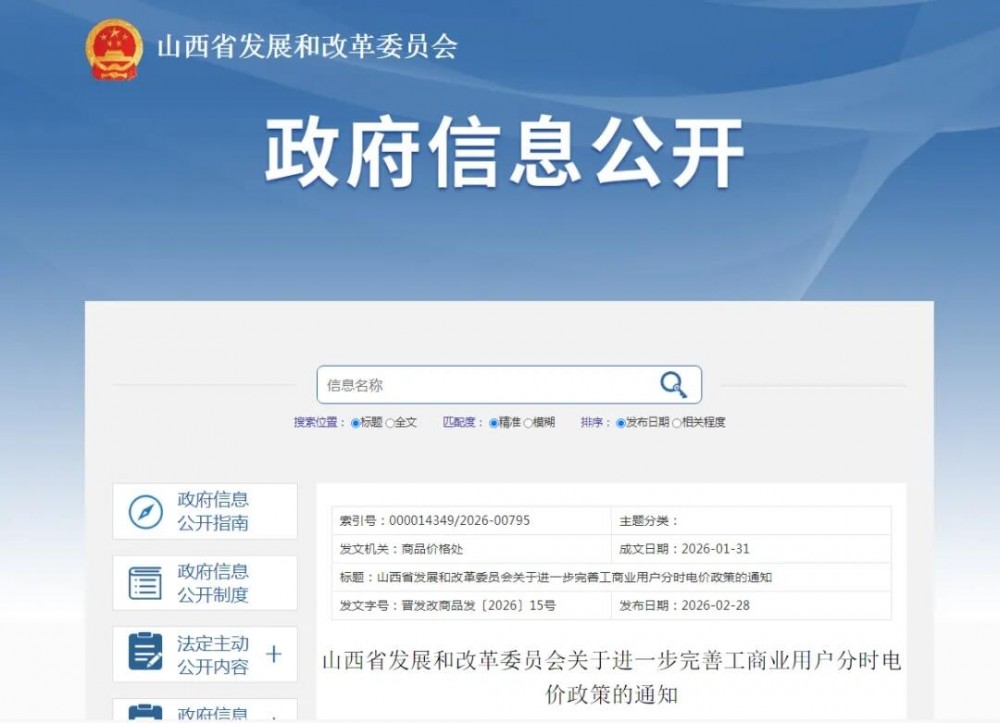The width and height of the screenshot is (1000, 723).
Task: Sort results by 发布日期
Action: pos(621,423)
